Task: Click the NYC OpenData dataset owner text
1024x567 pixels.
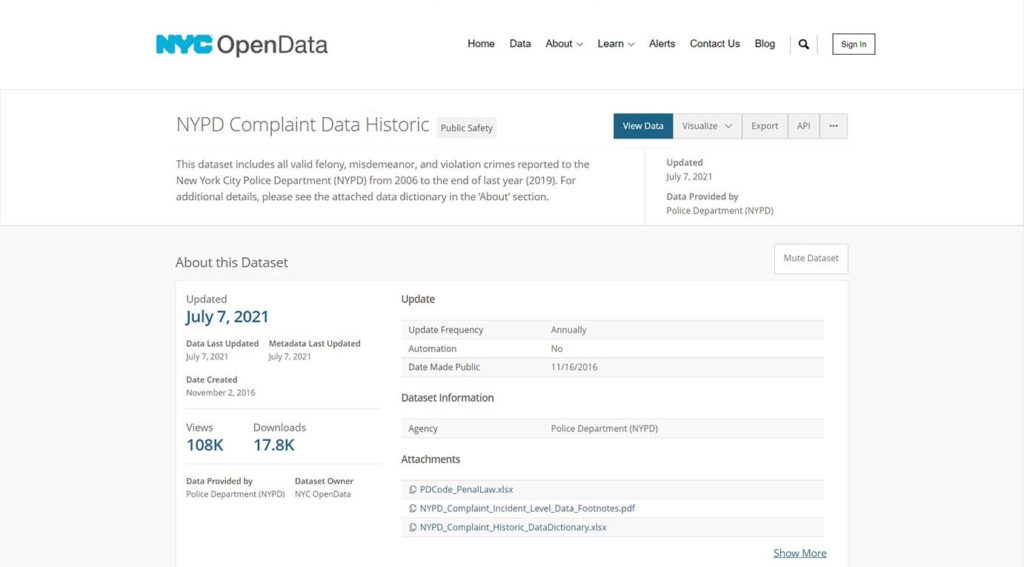Action: 323,494
